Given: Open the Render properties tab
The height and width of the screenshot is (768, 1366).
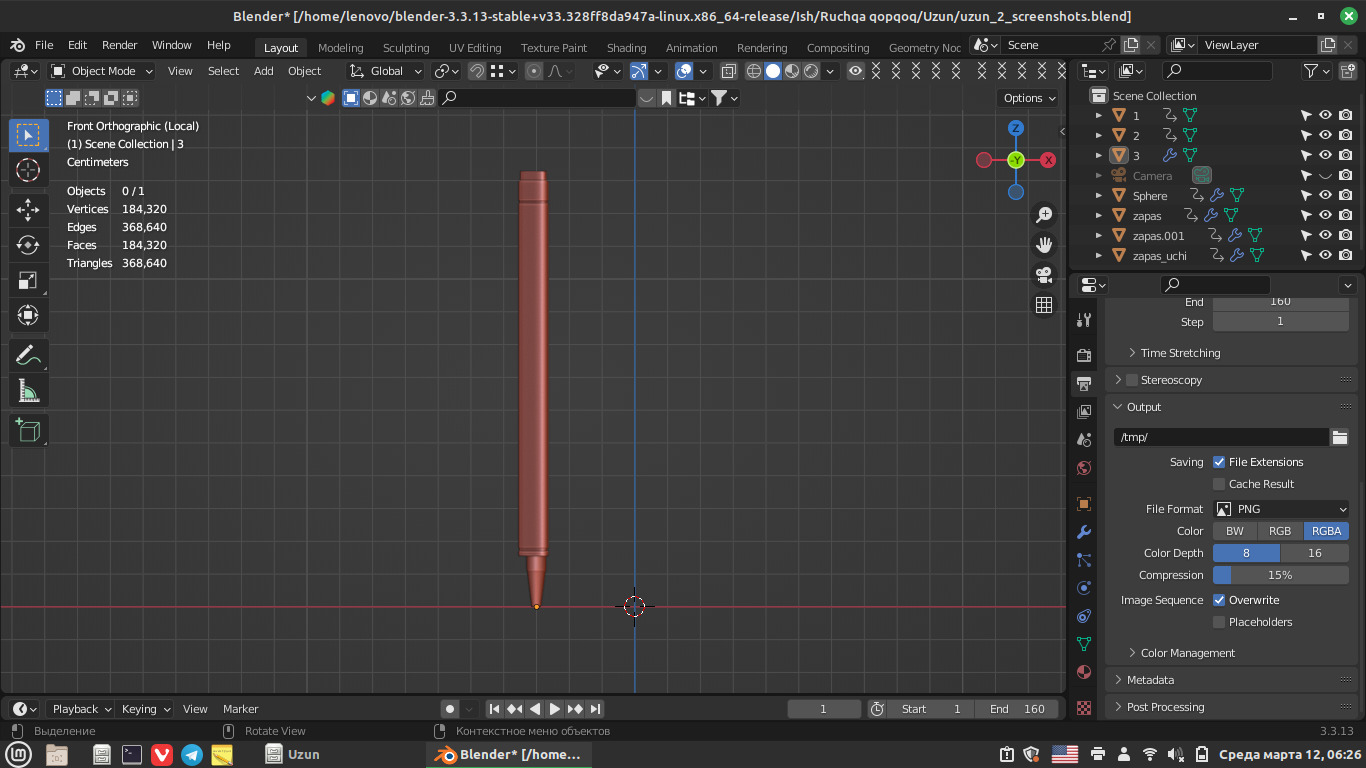Looking at the screenshot, I should (1084, 355).
